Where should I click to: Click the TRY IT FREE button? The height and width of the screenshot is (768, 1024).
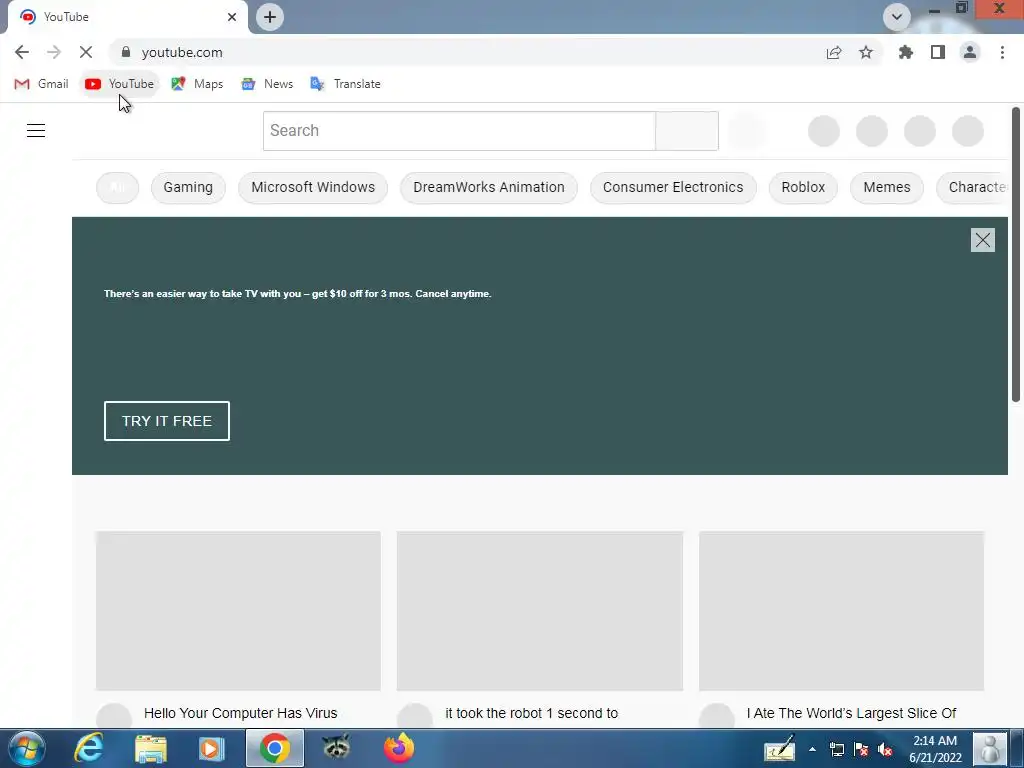click(167, 421)
